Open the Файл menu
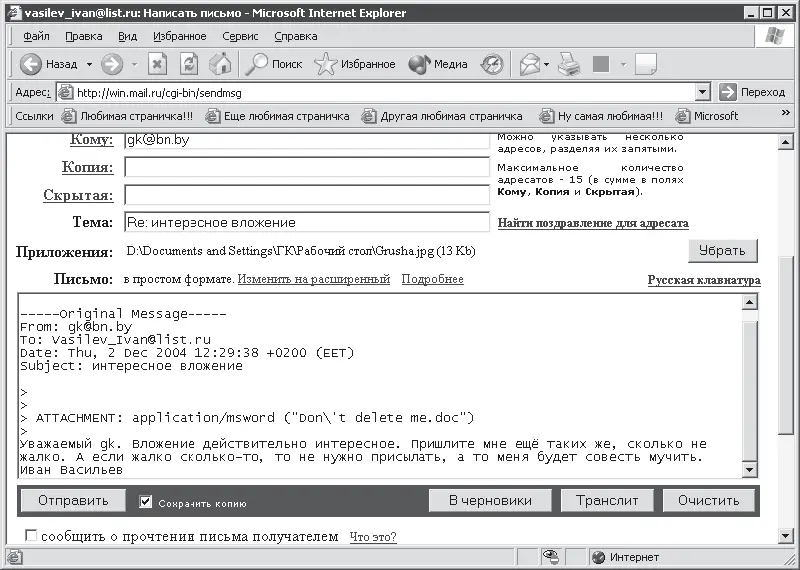Viewport: 800px width, 570px height. coord(36,36)
